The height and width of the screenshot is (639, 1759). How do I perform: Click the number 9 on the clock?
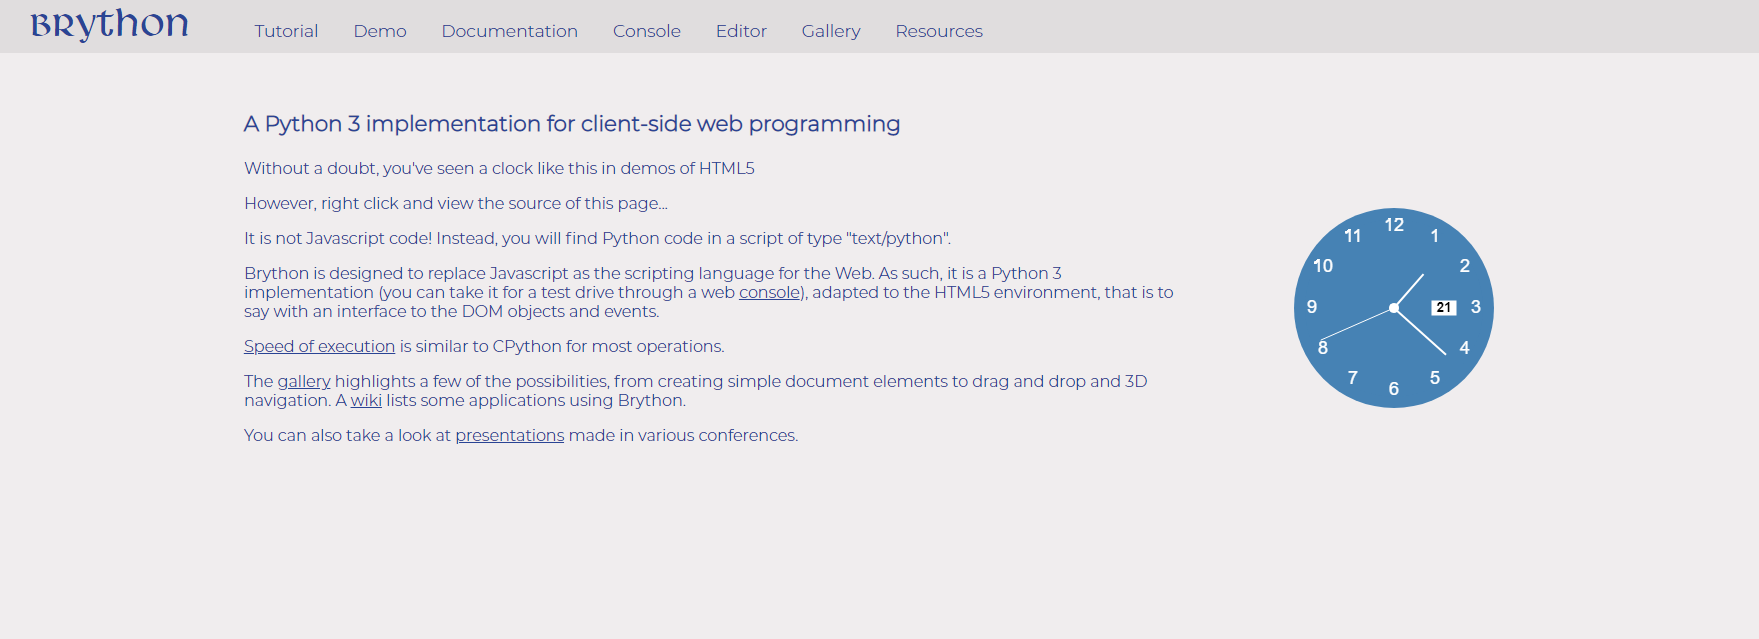pos(1312,307)
